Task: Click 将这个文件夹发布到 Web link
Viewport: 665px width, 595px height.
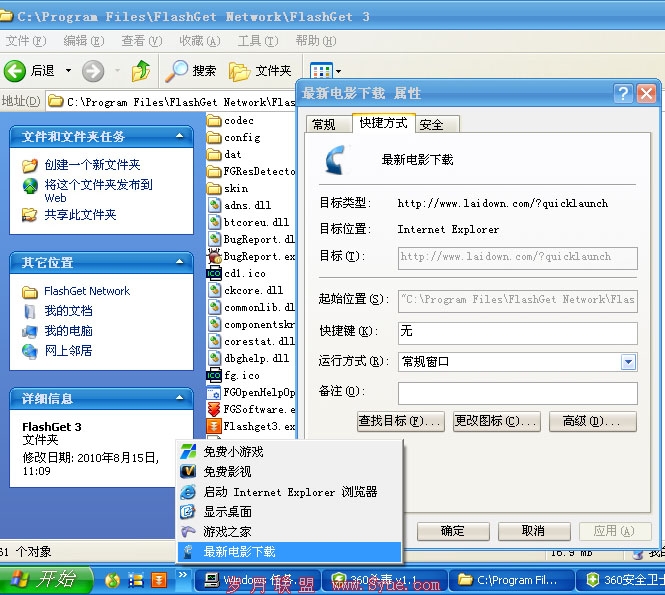Action: [98, 191]
